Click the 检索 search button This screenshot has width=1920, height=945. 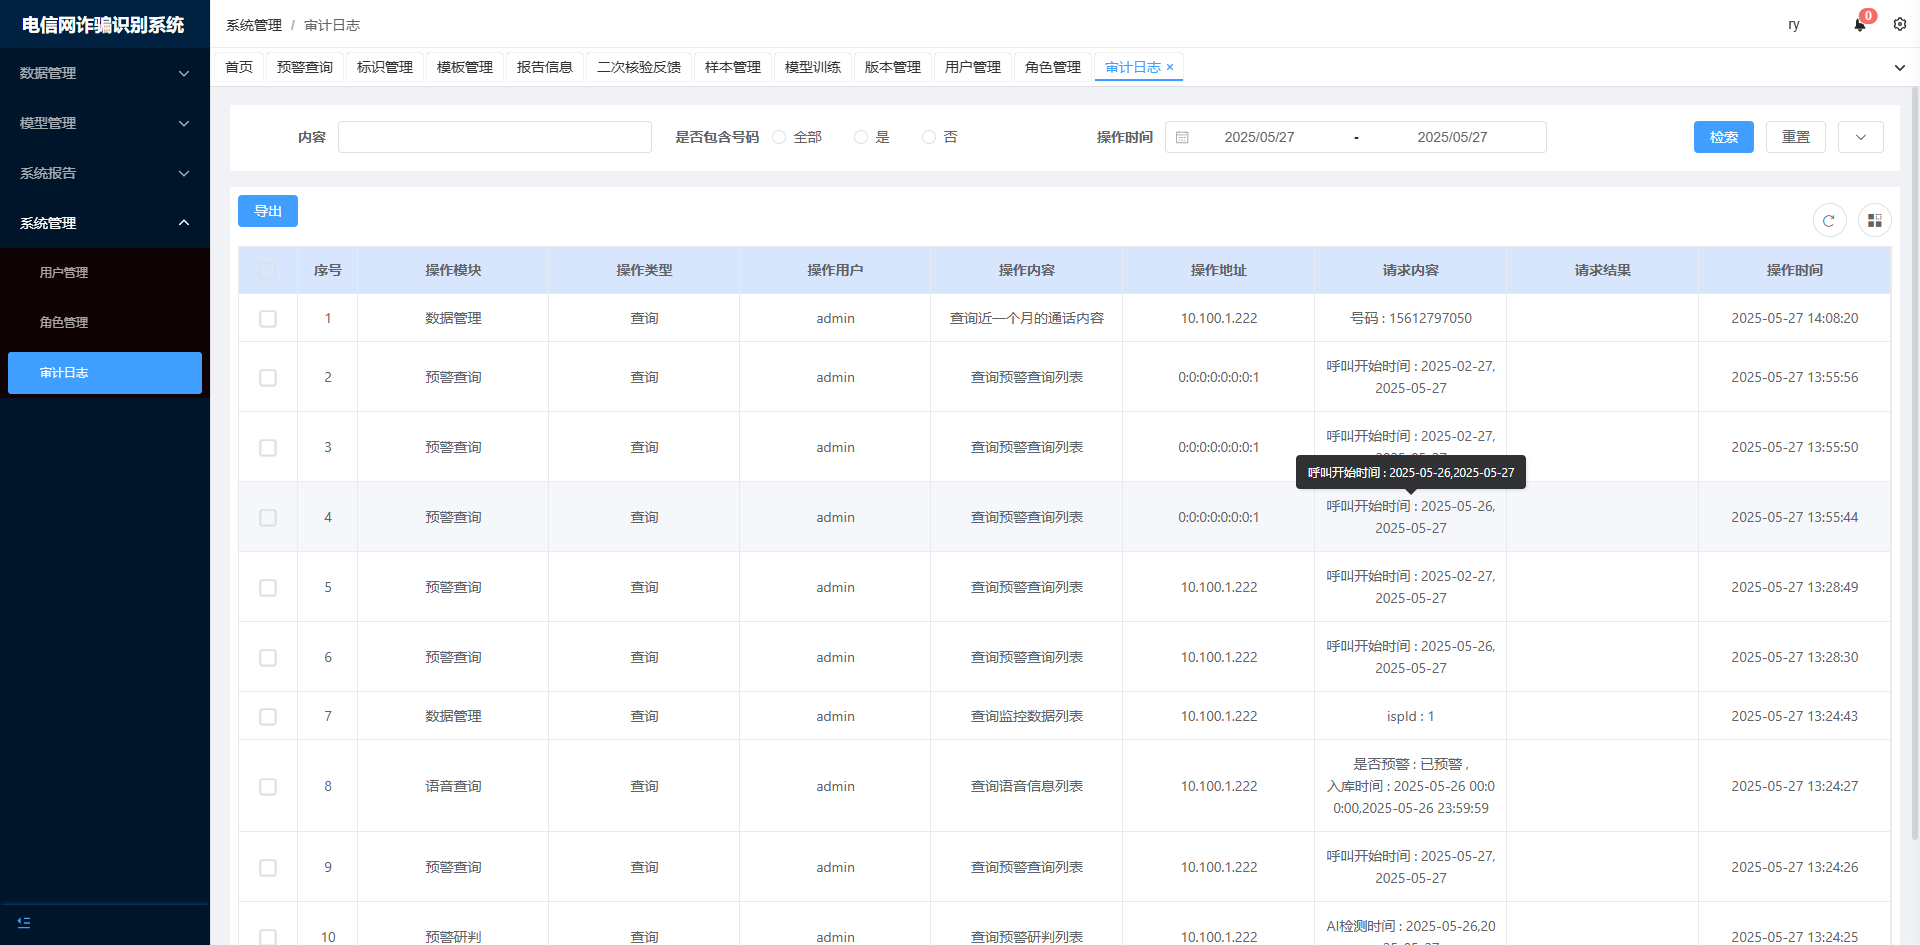[x=1723, y=137]
